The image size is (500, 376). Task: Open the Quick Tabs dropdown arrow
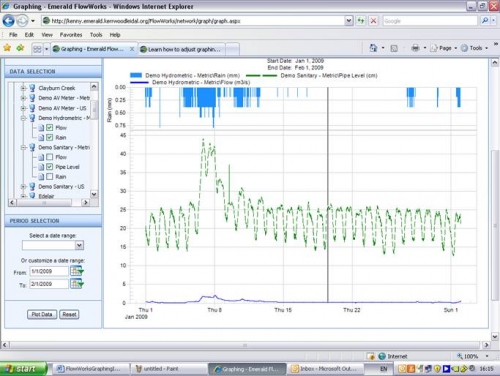coord(46,49)
